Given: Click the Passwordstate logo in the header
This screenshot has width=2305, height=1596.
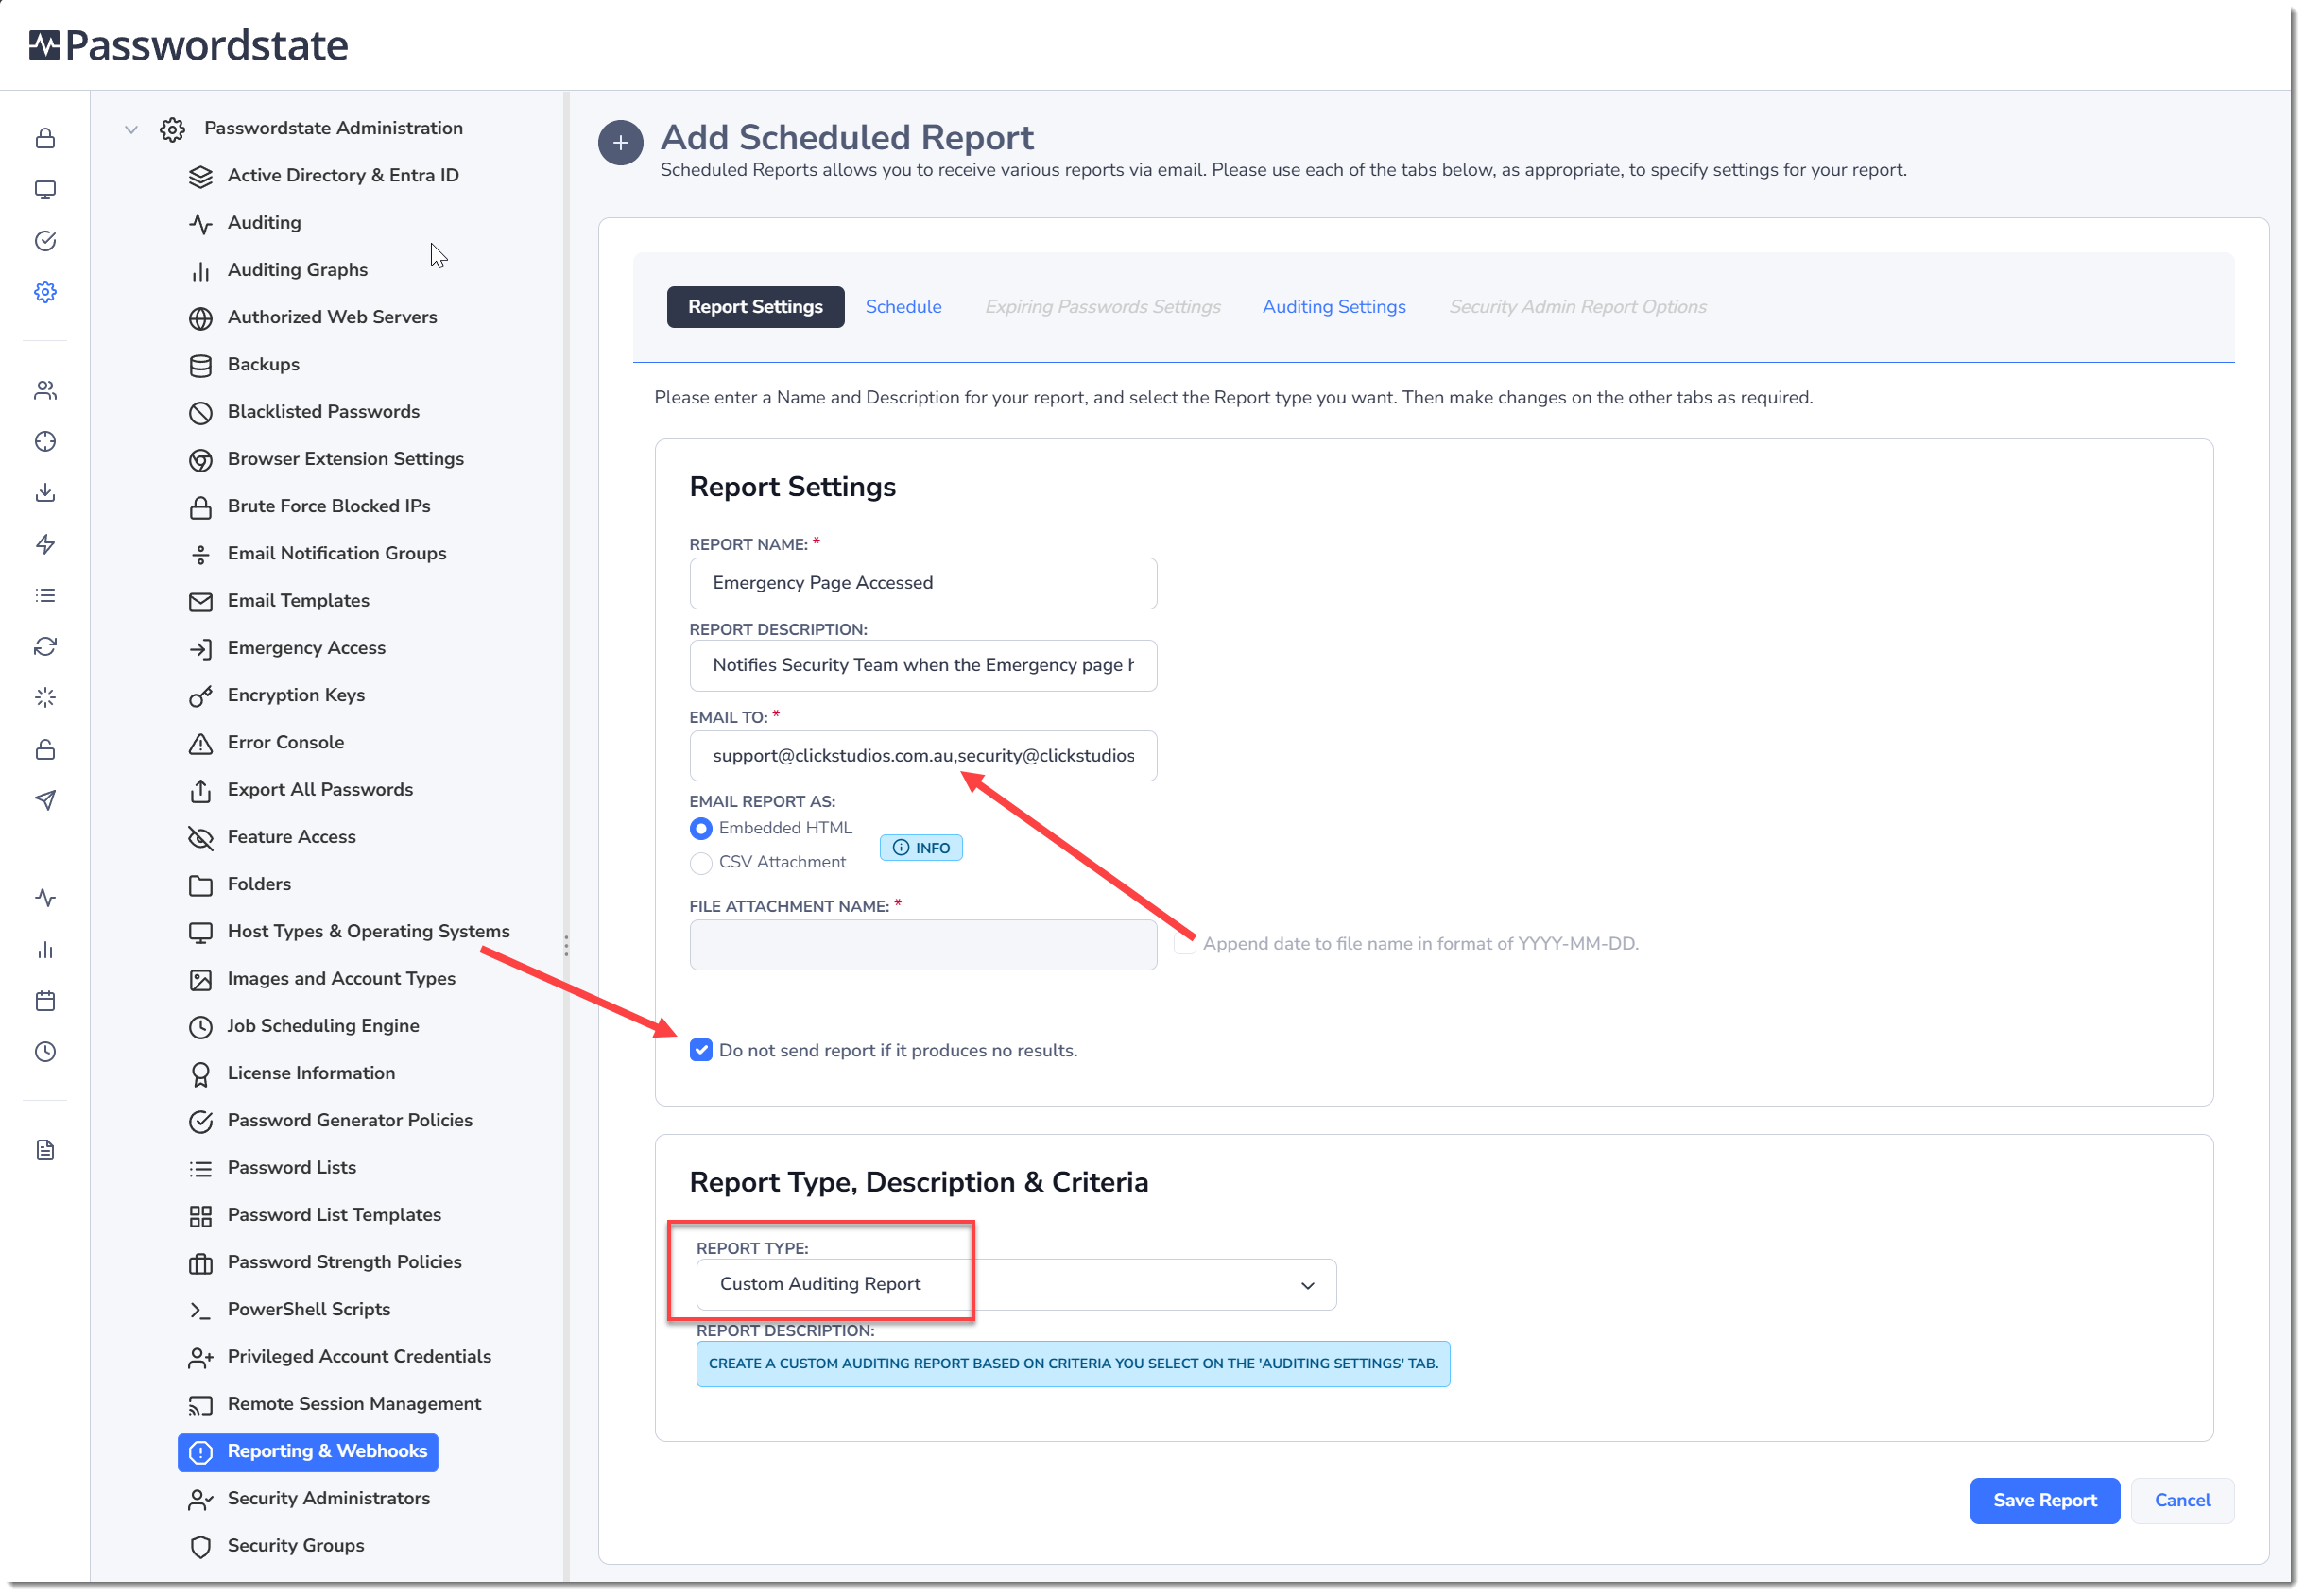Looking at the screenshot, I should pos(188,45).
